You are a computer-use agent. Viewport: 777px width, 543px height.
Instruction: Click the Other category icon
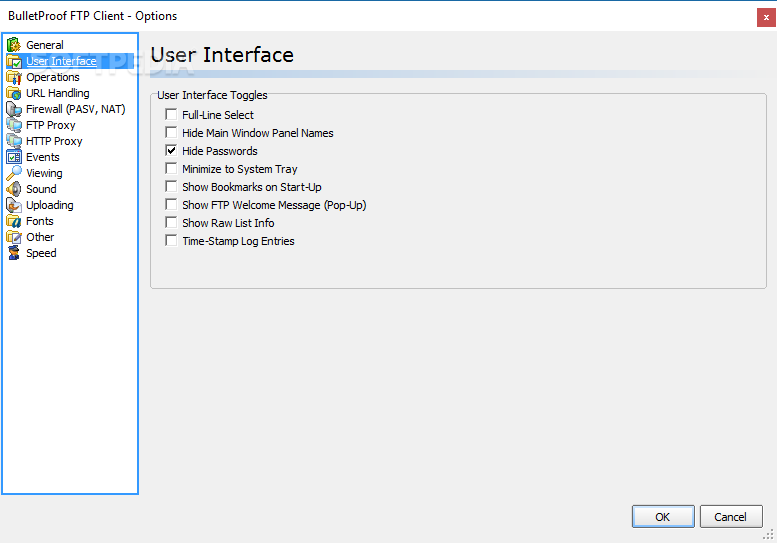[x=14, y=237]
